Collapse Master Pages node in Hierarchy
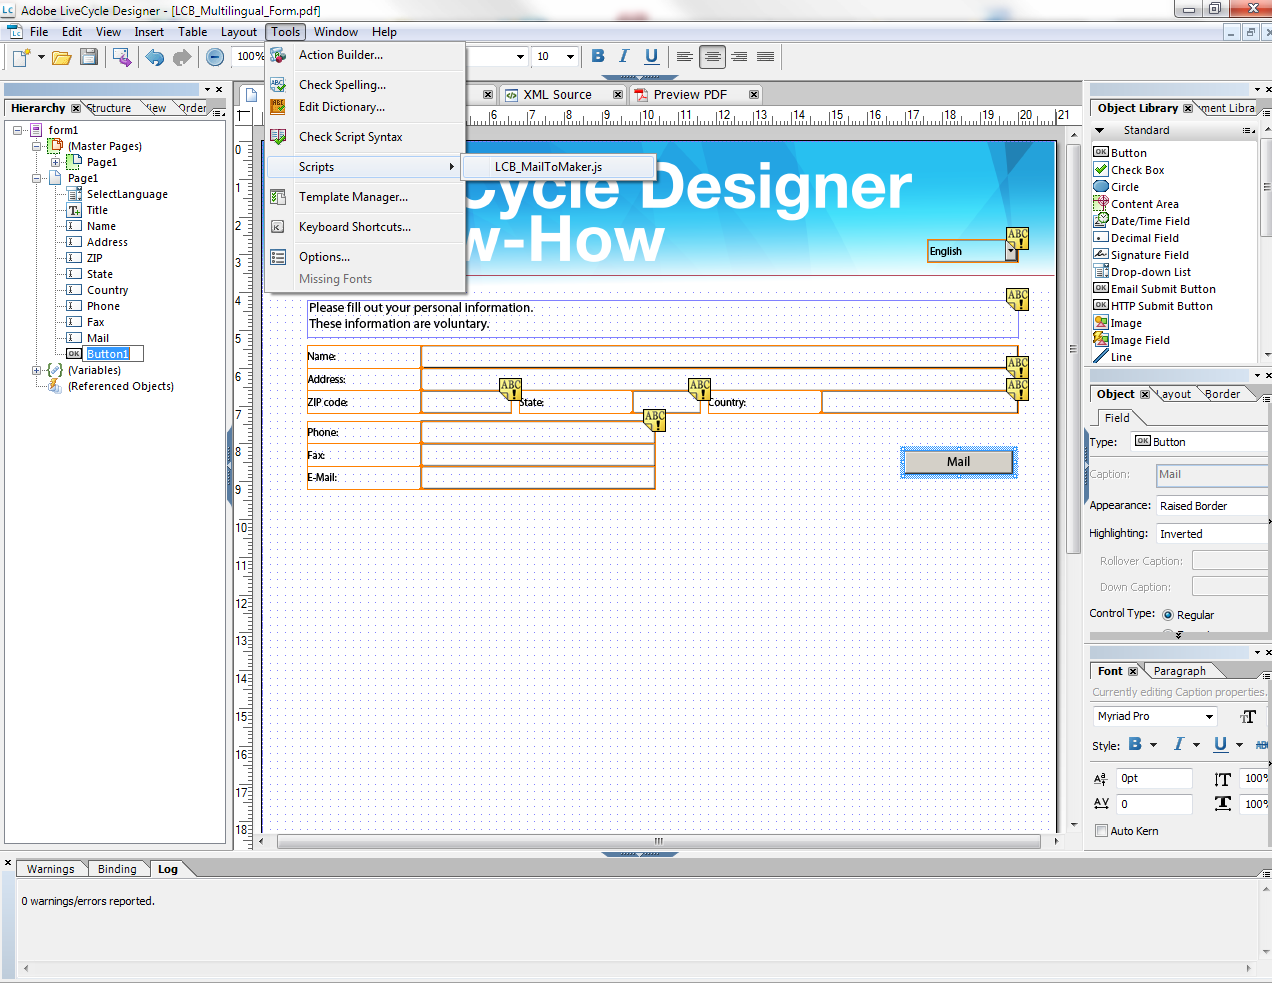This screenshot has height=984, width=1272. [x=36, y=146]
